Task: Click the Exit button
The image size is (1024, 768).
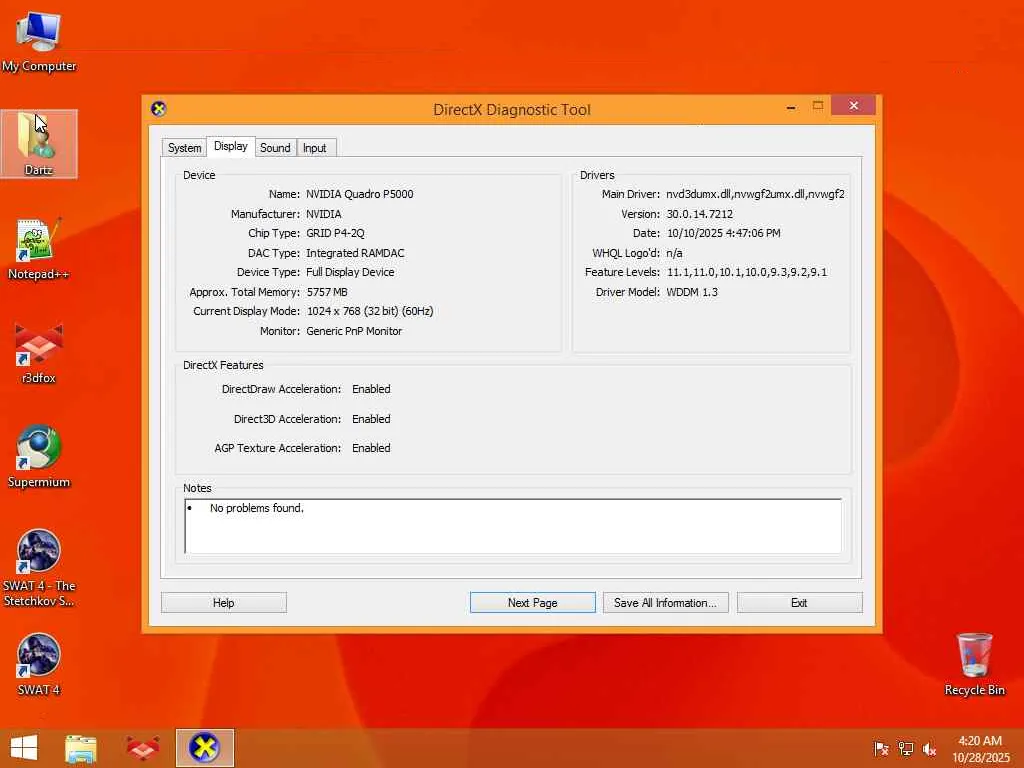Action: (799, 603)
